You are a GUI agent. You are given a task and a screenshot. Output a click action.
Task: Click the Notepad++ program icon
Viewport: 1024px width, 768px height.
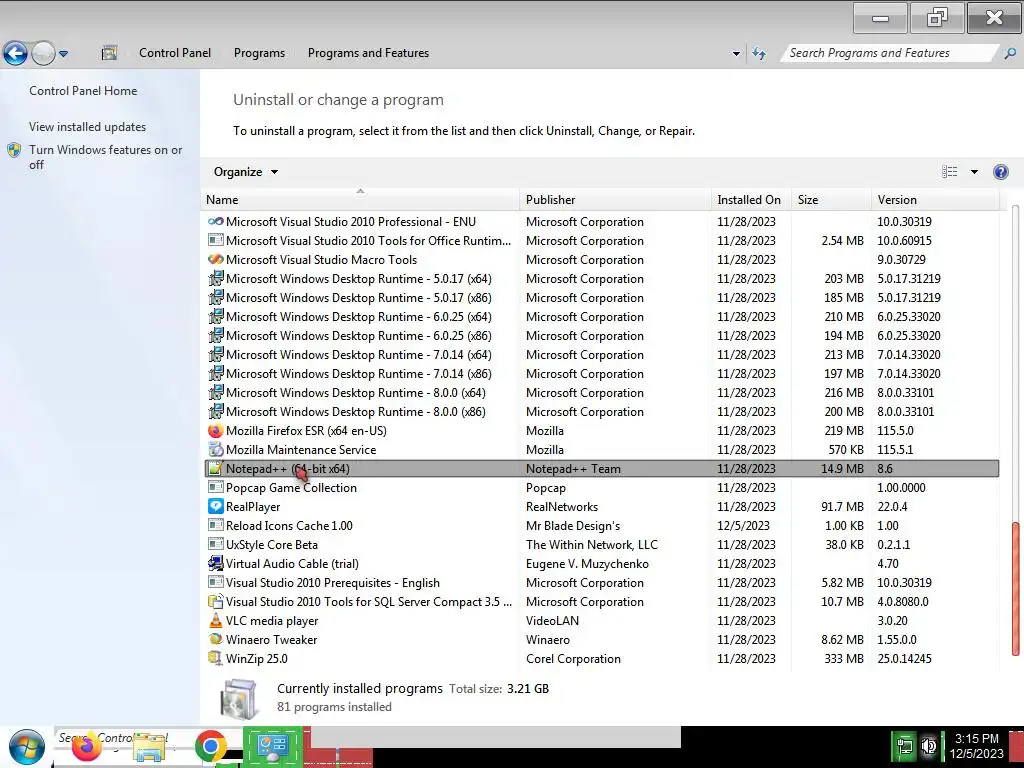216,468
